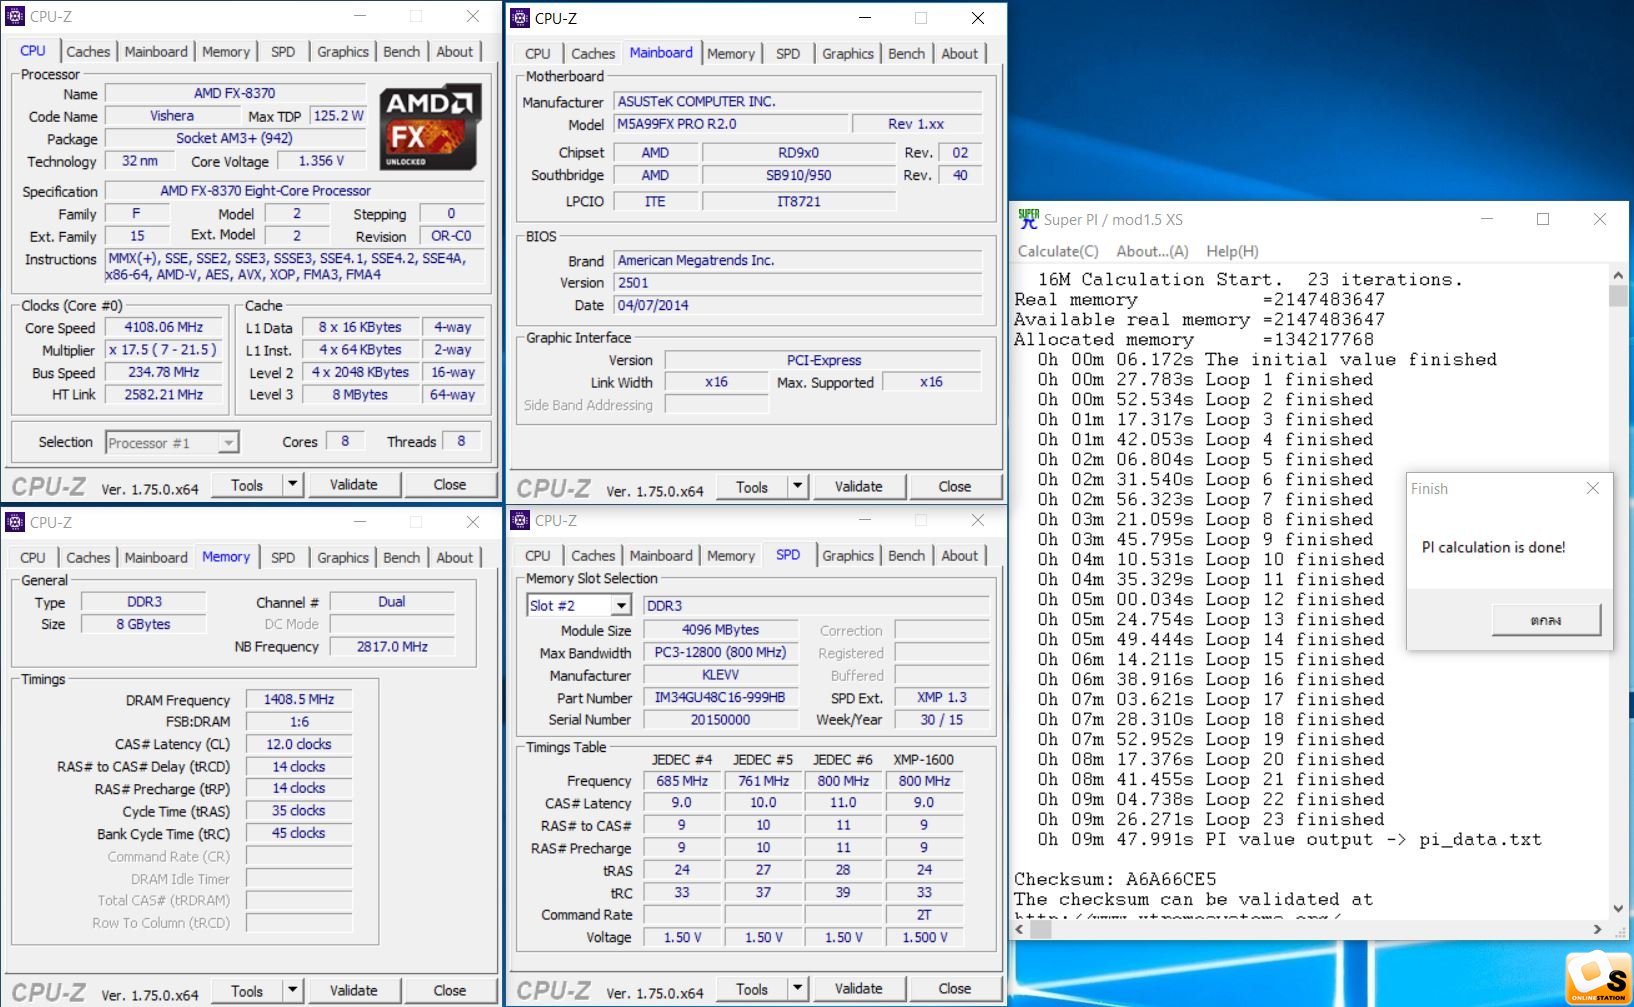Click Level 3 cache value 8 MBytes
Viewport: 1634px width, 1007px height.
pyautogui.click(x=360, y=395)
